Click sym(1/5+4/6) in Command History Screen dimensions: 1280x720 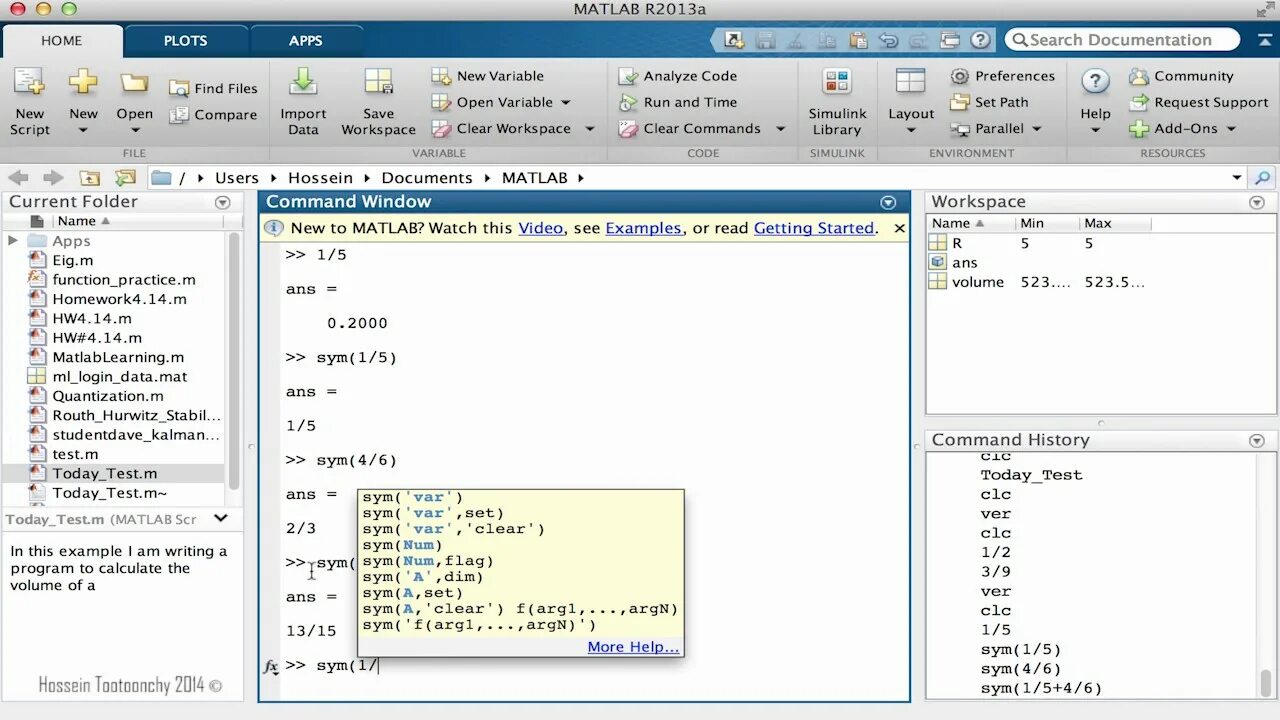1041,688
